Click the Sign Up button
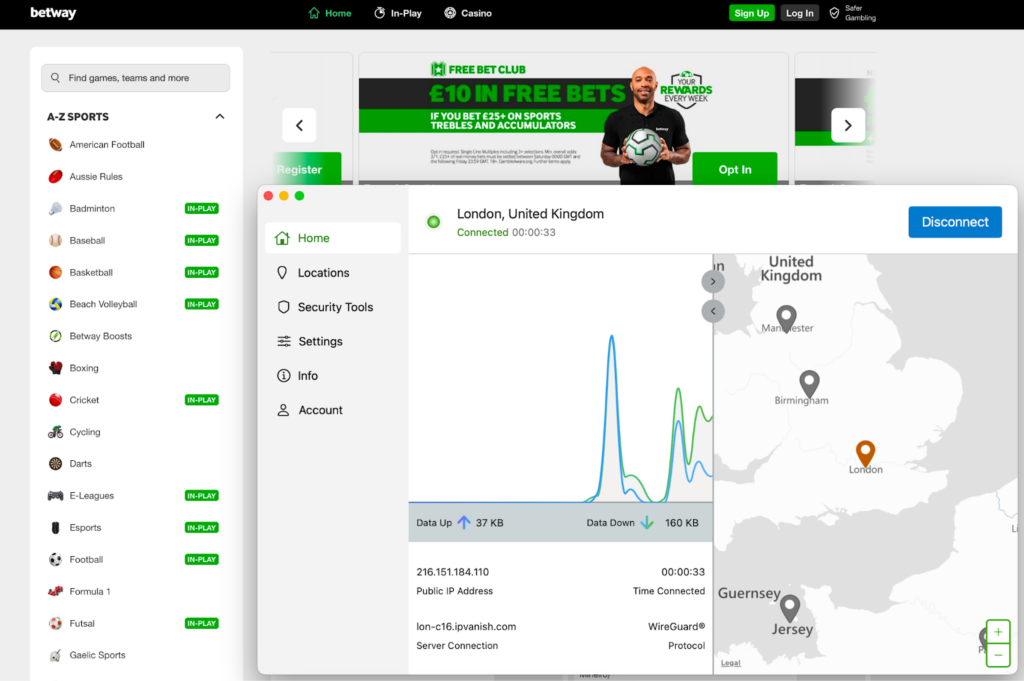This screenshot has width=1024, height=681. point(751,13)
